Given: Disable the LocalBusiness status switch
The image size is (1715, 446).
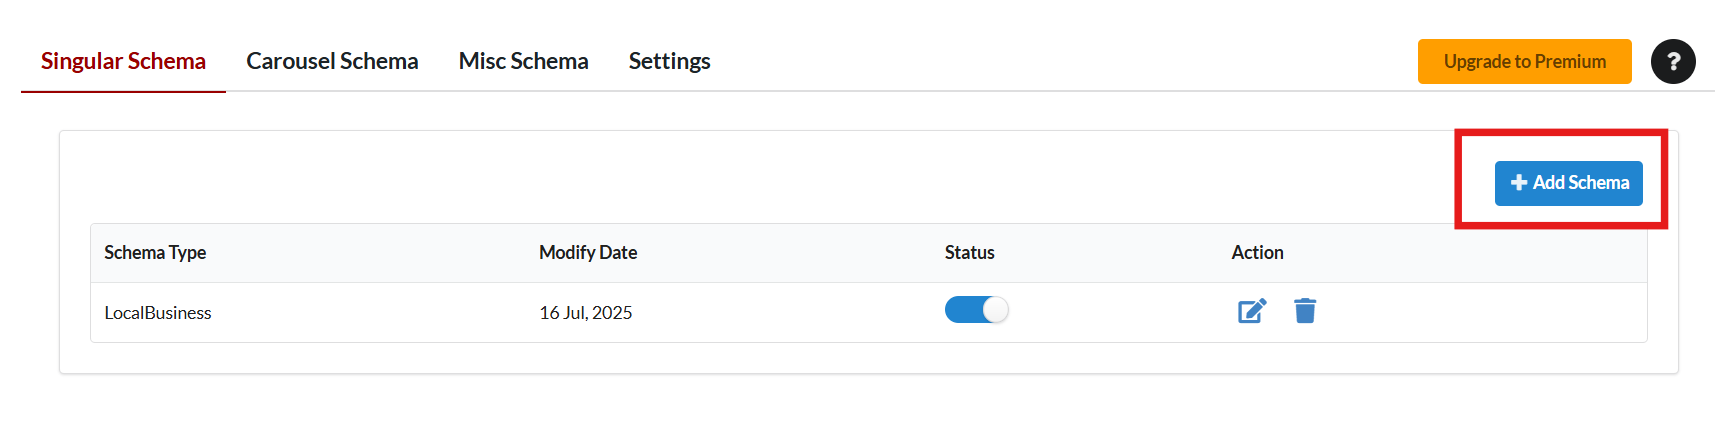Looking at the screenshot, I should [x=977, y=310].
